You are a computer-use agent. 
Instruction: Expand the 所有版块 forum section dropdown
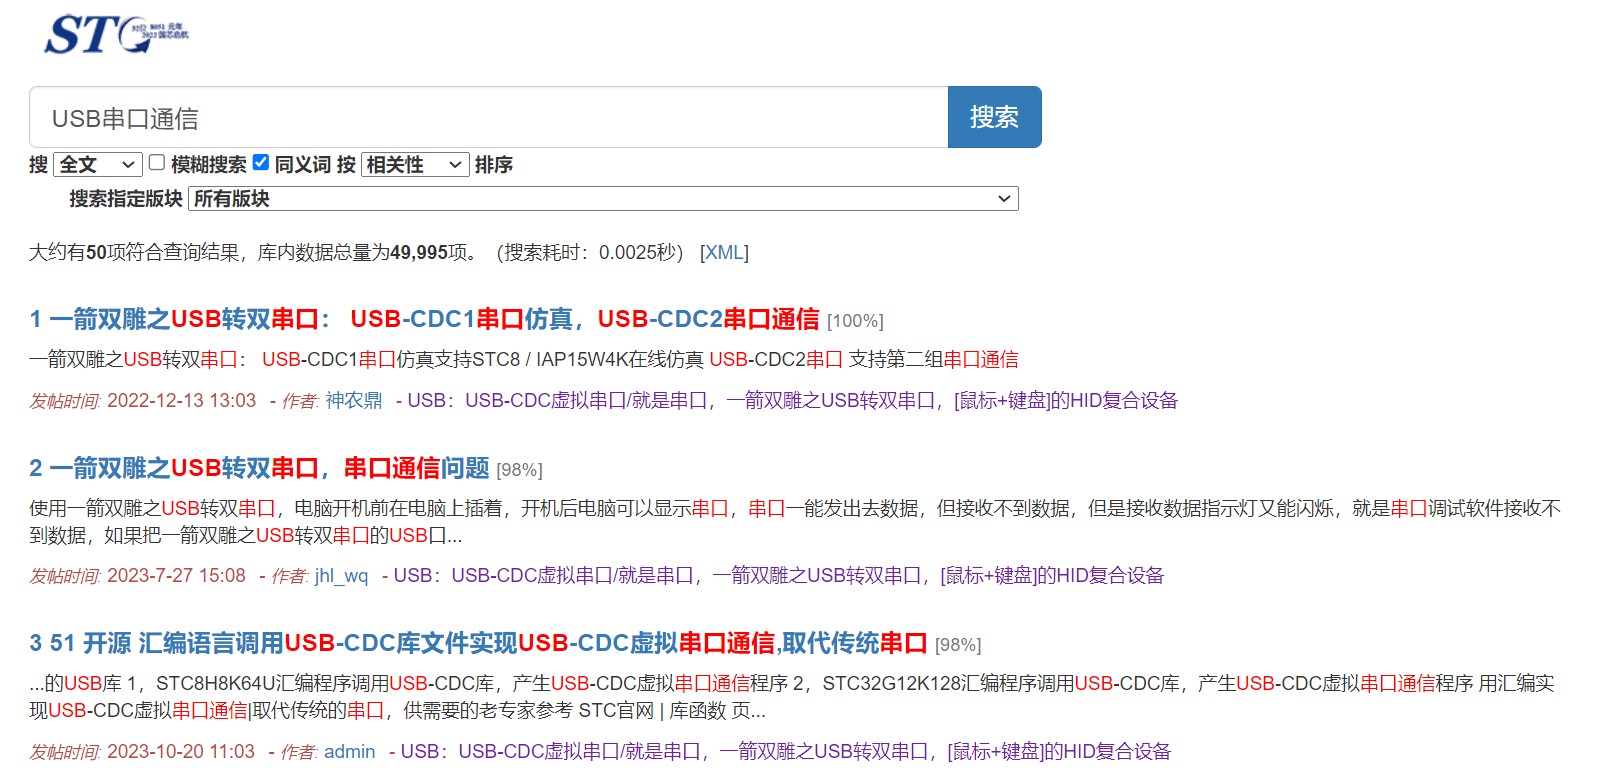(603, 198)
